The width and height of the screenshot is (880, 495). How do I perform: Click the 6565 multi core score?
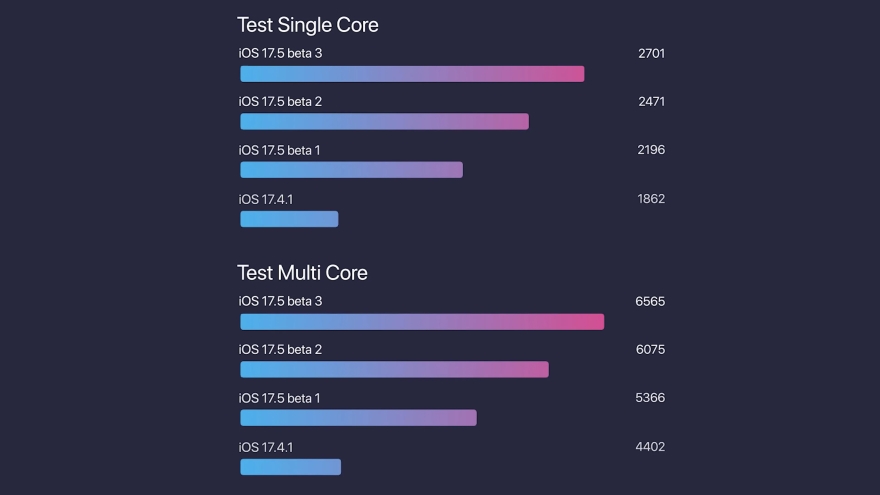click(x=650, y=301)
